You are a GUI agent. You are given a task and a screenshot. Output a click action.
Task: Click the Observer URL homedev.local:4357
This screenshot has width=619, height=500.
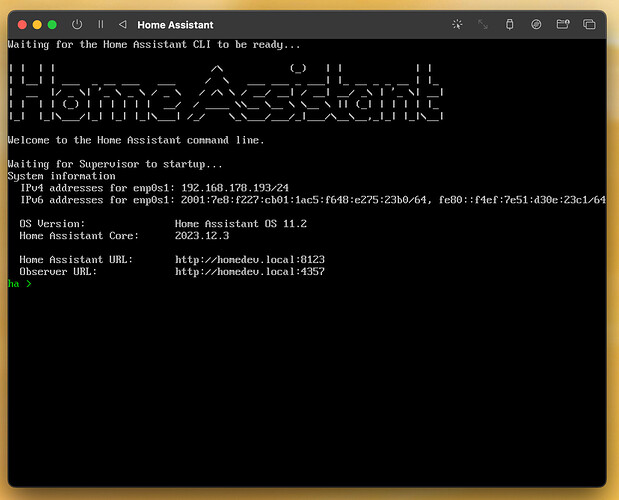click(249, 272)
